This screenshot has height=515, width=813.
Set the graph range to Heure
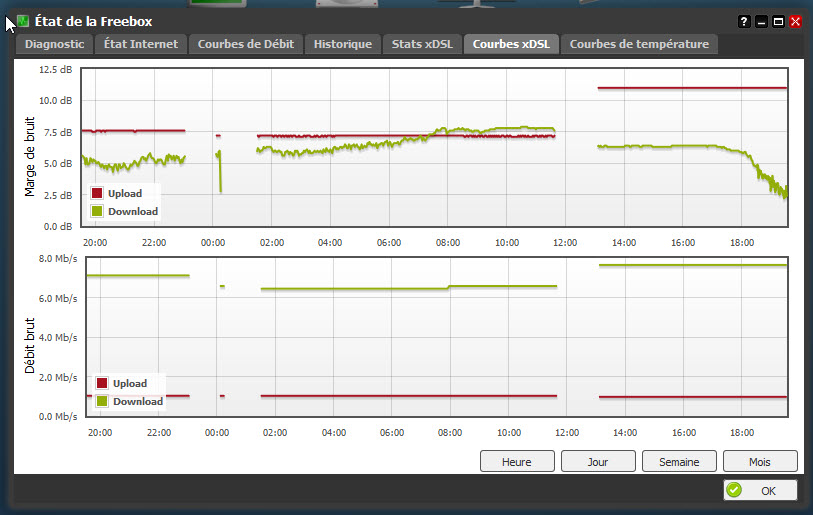(517, 462)
